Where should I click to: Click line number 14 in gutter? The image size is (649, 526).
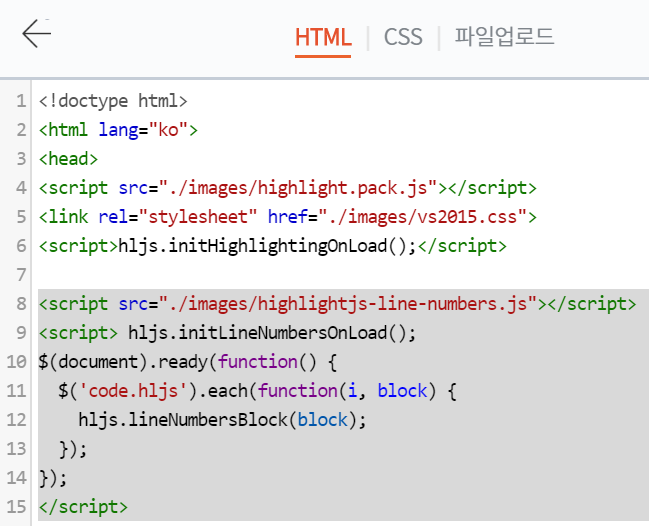17,478
